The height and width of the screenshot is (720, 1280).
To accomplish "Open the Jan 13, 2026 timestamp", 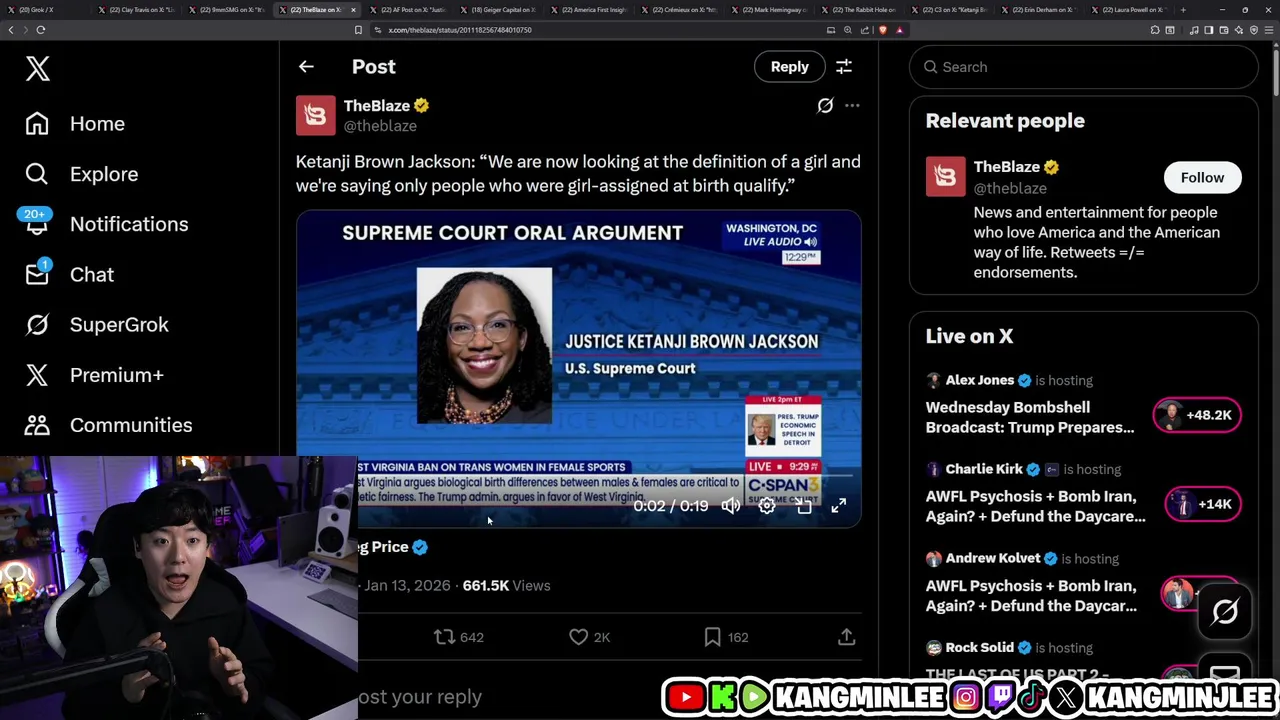I will (x=407, y=585).
